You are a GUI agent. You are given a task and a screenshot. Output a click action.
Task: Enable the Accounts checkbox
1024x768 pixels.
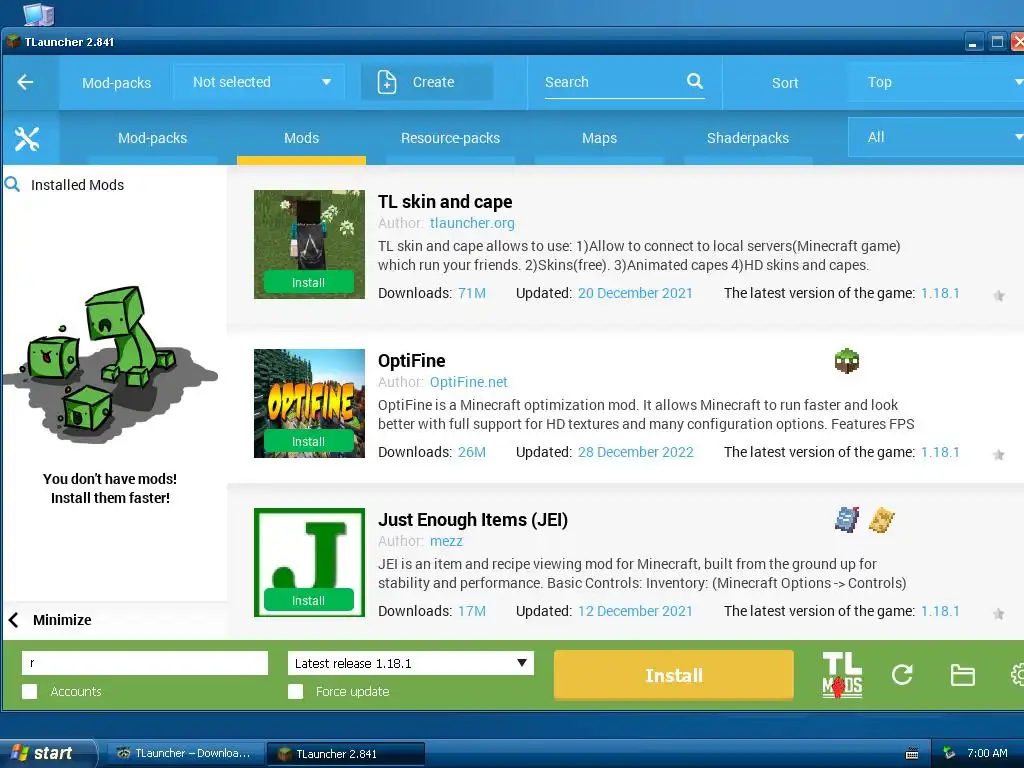(29, 692)
